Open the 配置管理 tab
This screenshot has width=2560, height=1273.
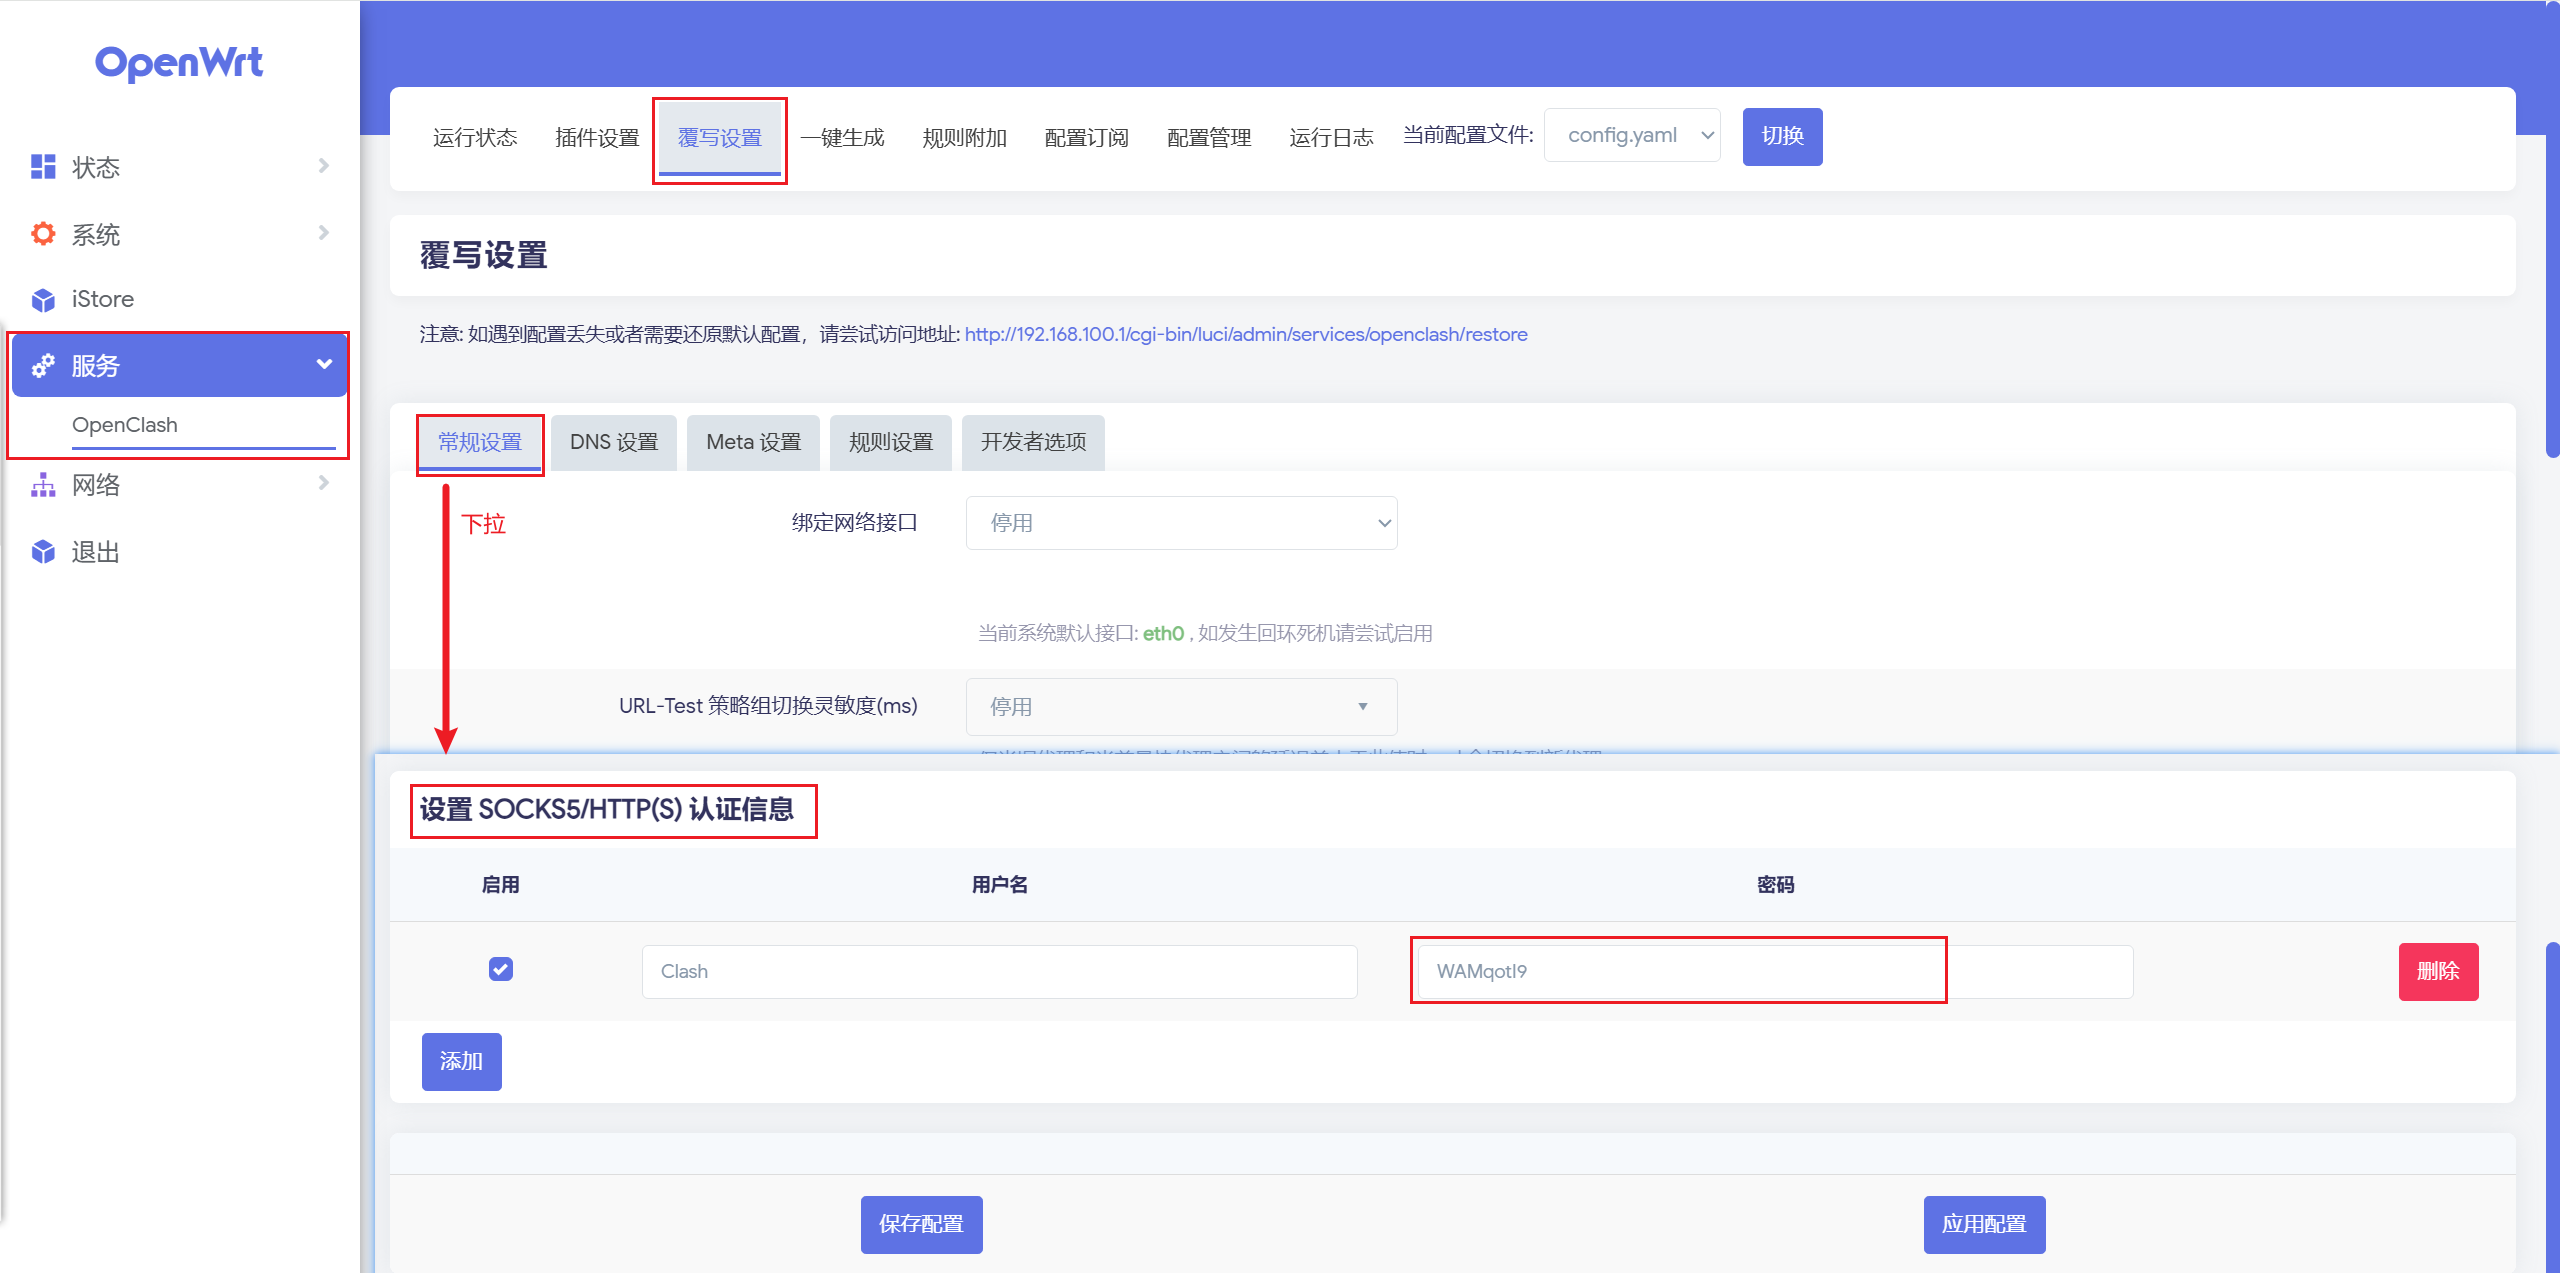pyautogui.click(x=1209, y=137)
